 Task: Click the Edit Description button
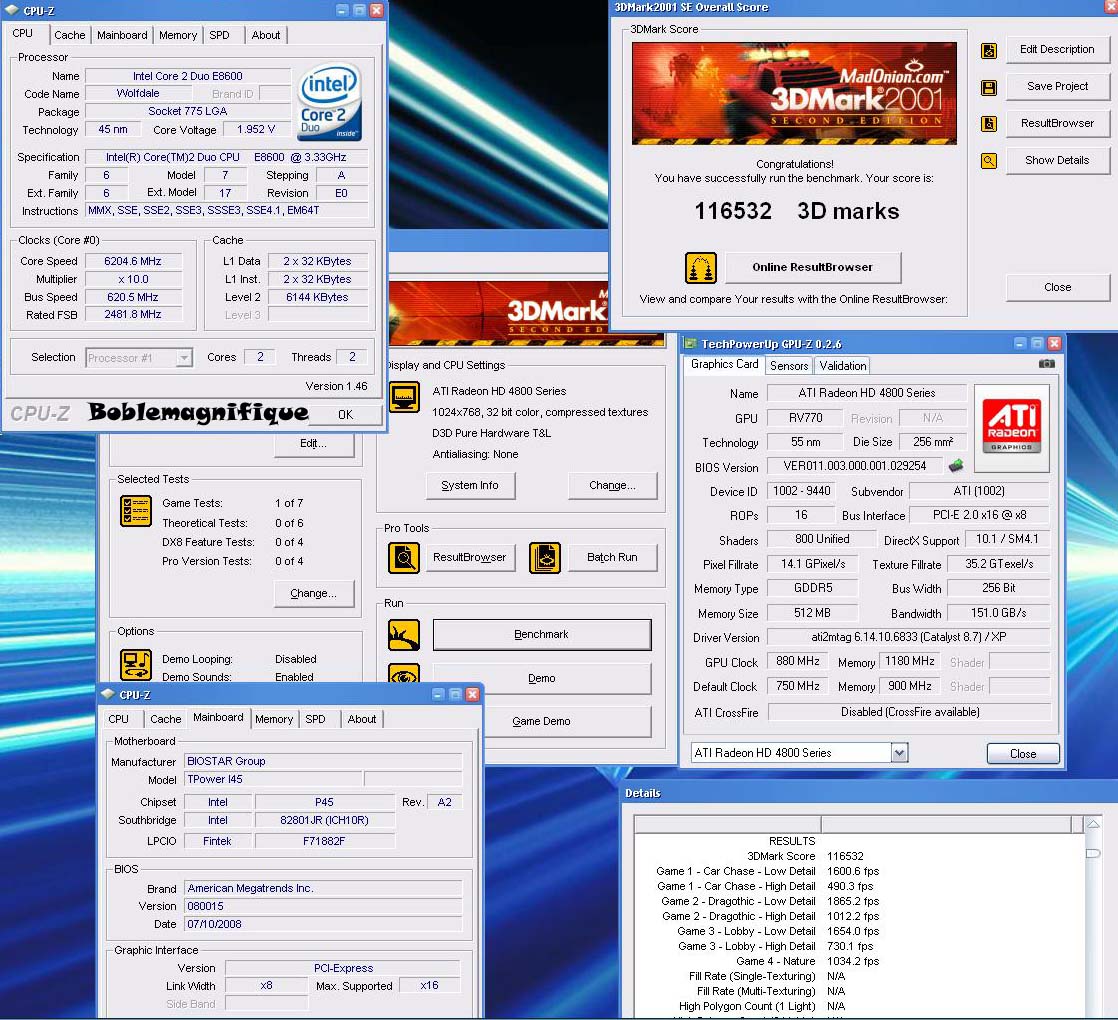[x=1057, y=49]
